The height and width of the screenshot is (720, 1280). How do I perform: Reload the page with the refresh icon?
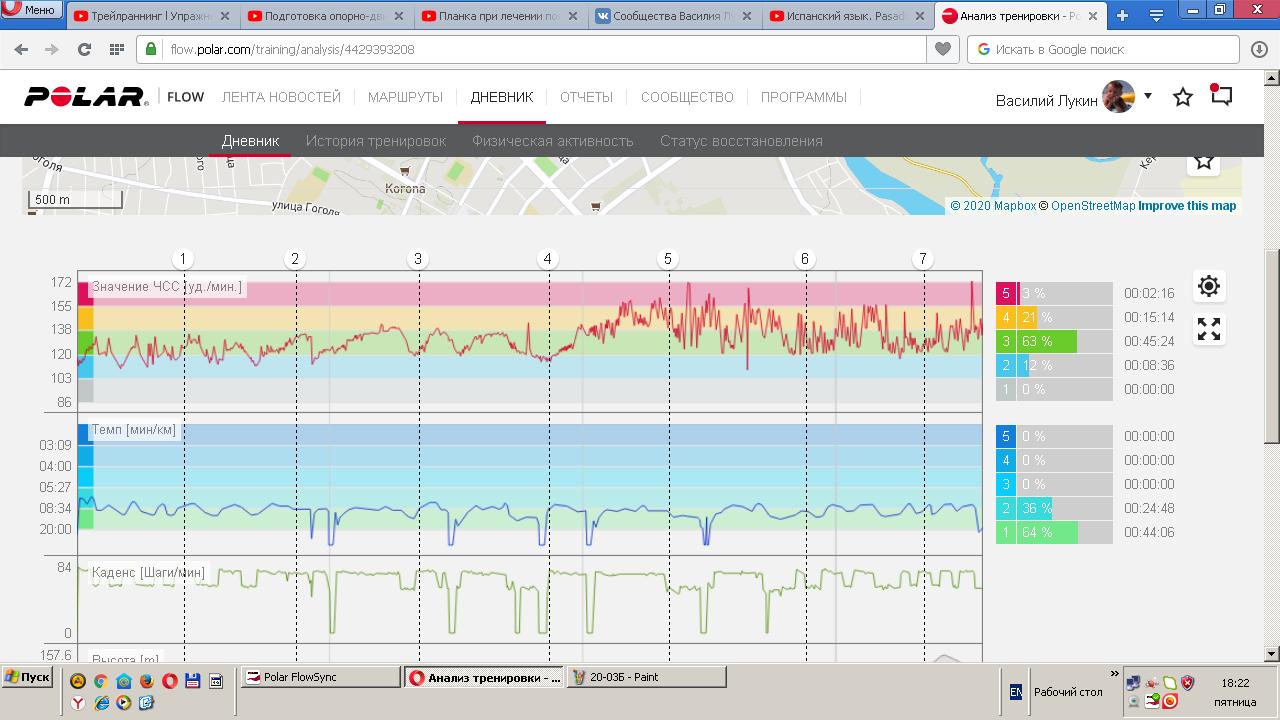click(x=85, y=49)
